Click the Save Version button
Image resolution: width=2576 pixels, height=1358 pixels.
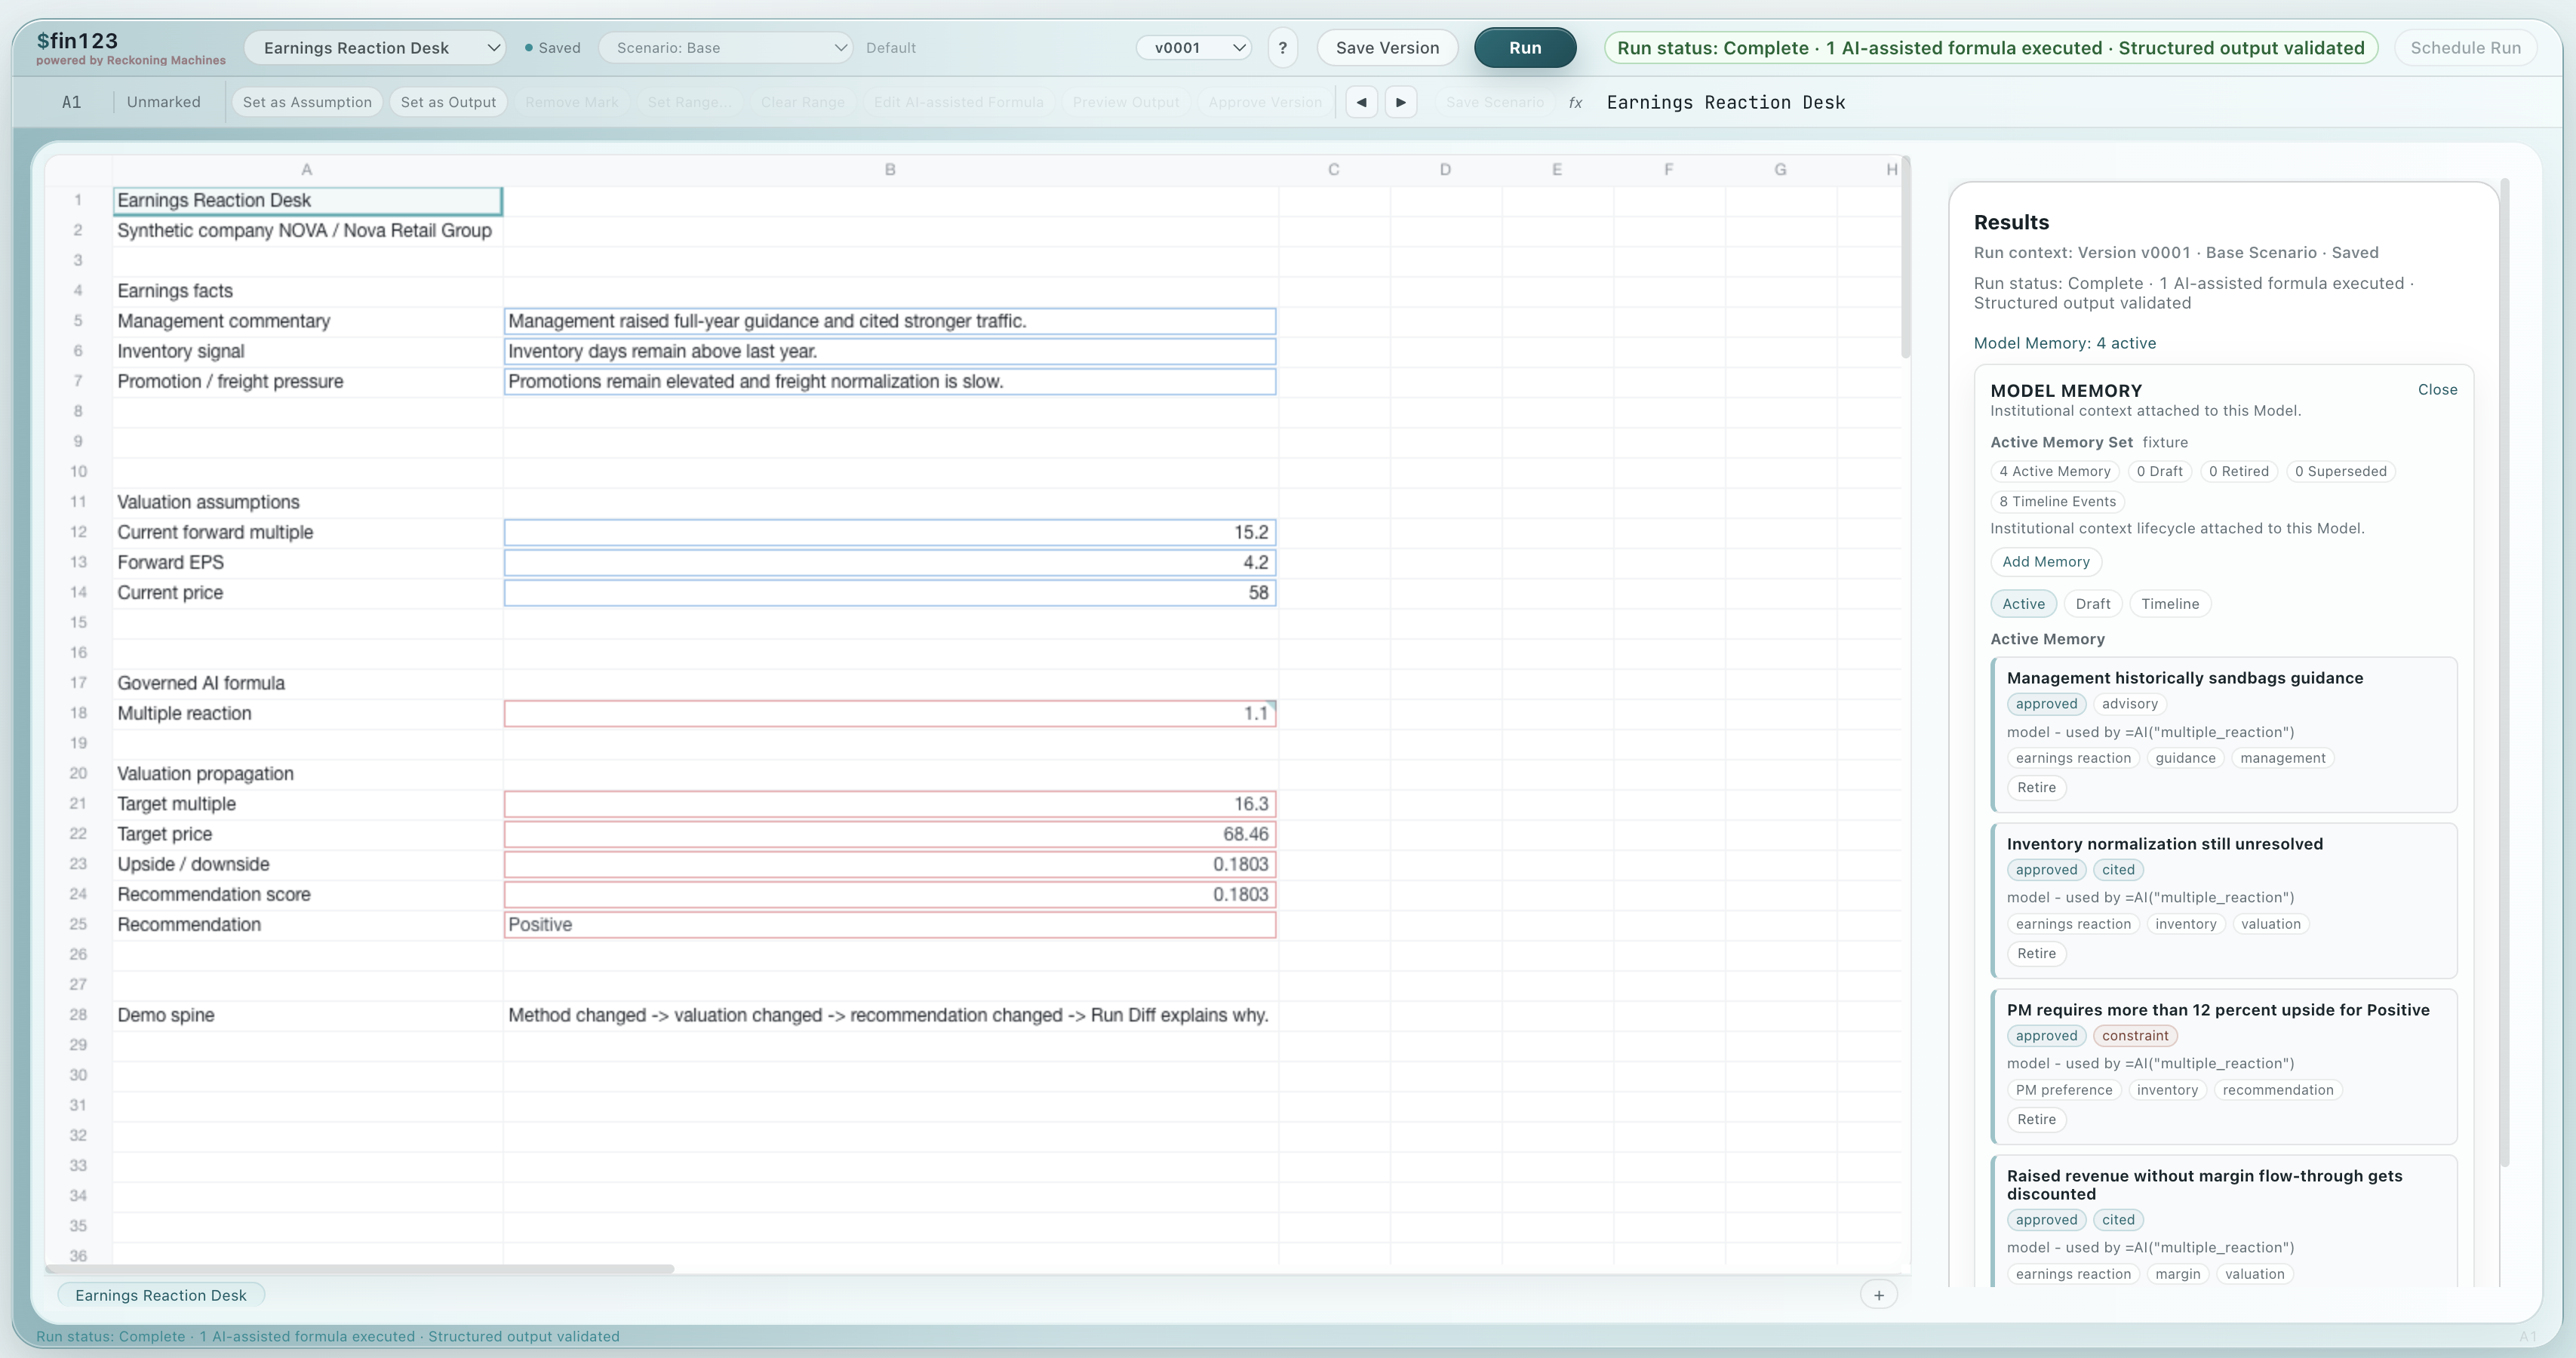[1387, 48]
